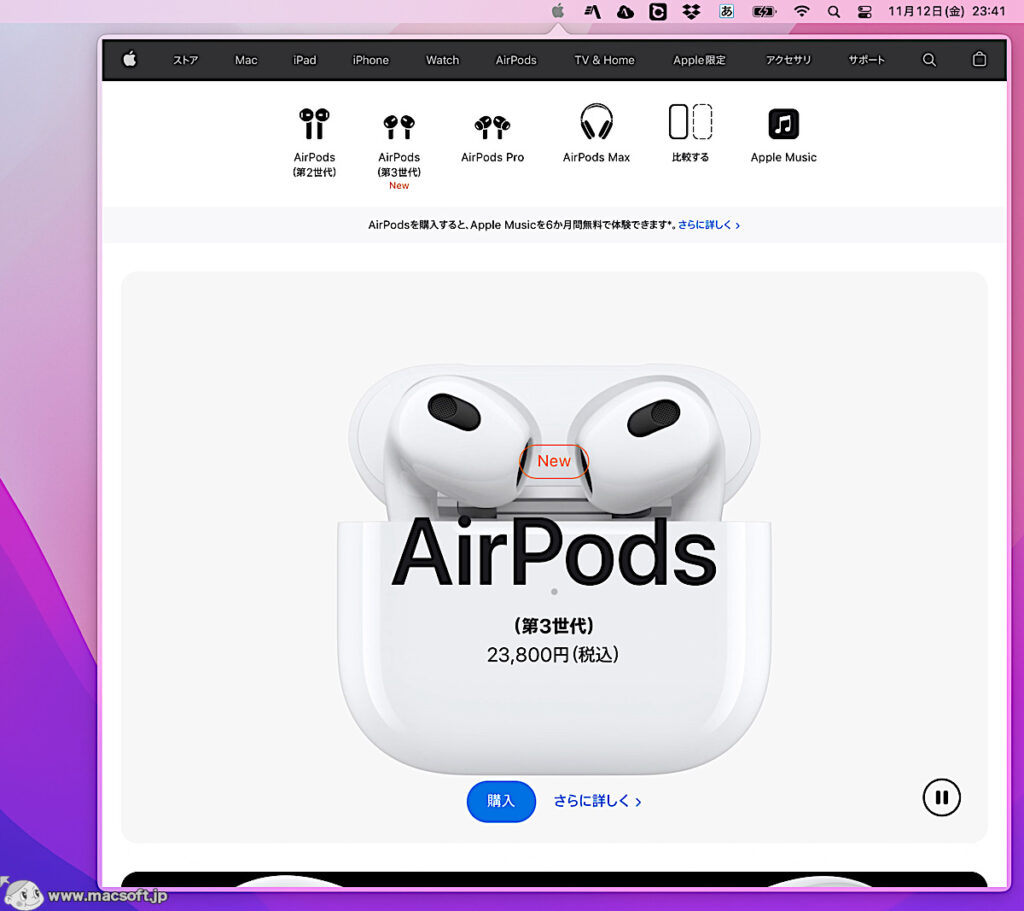Pause the AirPods hero animation
This screenshot has width=1024, height=911.
(x=941, y=797)
